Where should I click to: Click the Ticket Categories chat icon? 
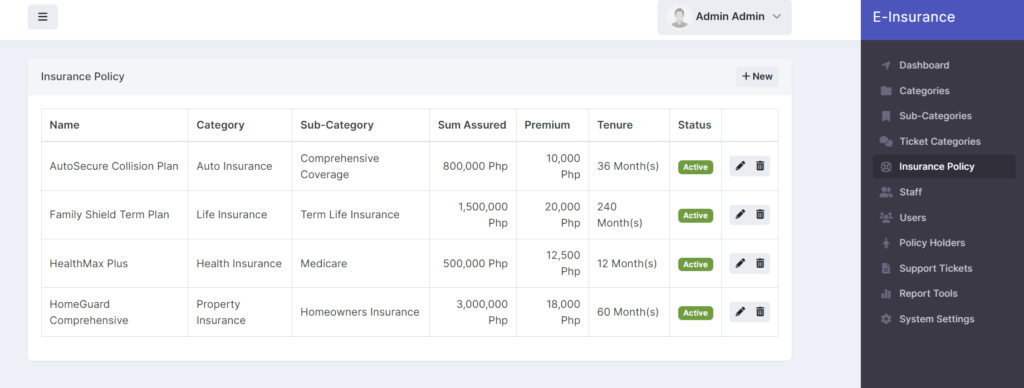tap(886, 141)
